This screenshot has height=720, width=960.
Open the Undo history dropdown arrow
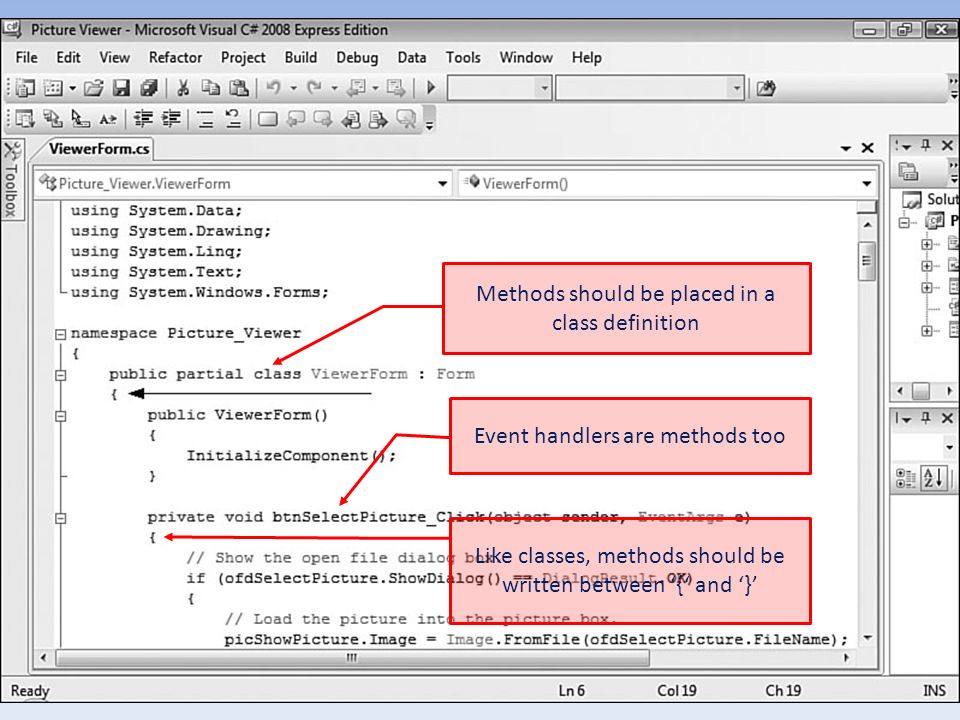293,88
